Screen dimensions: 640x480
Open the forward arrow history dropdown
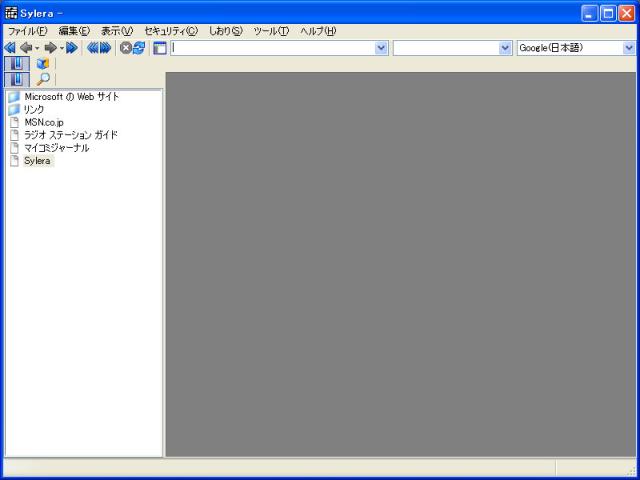tap(62, 49)
